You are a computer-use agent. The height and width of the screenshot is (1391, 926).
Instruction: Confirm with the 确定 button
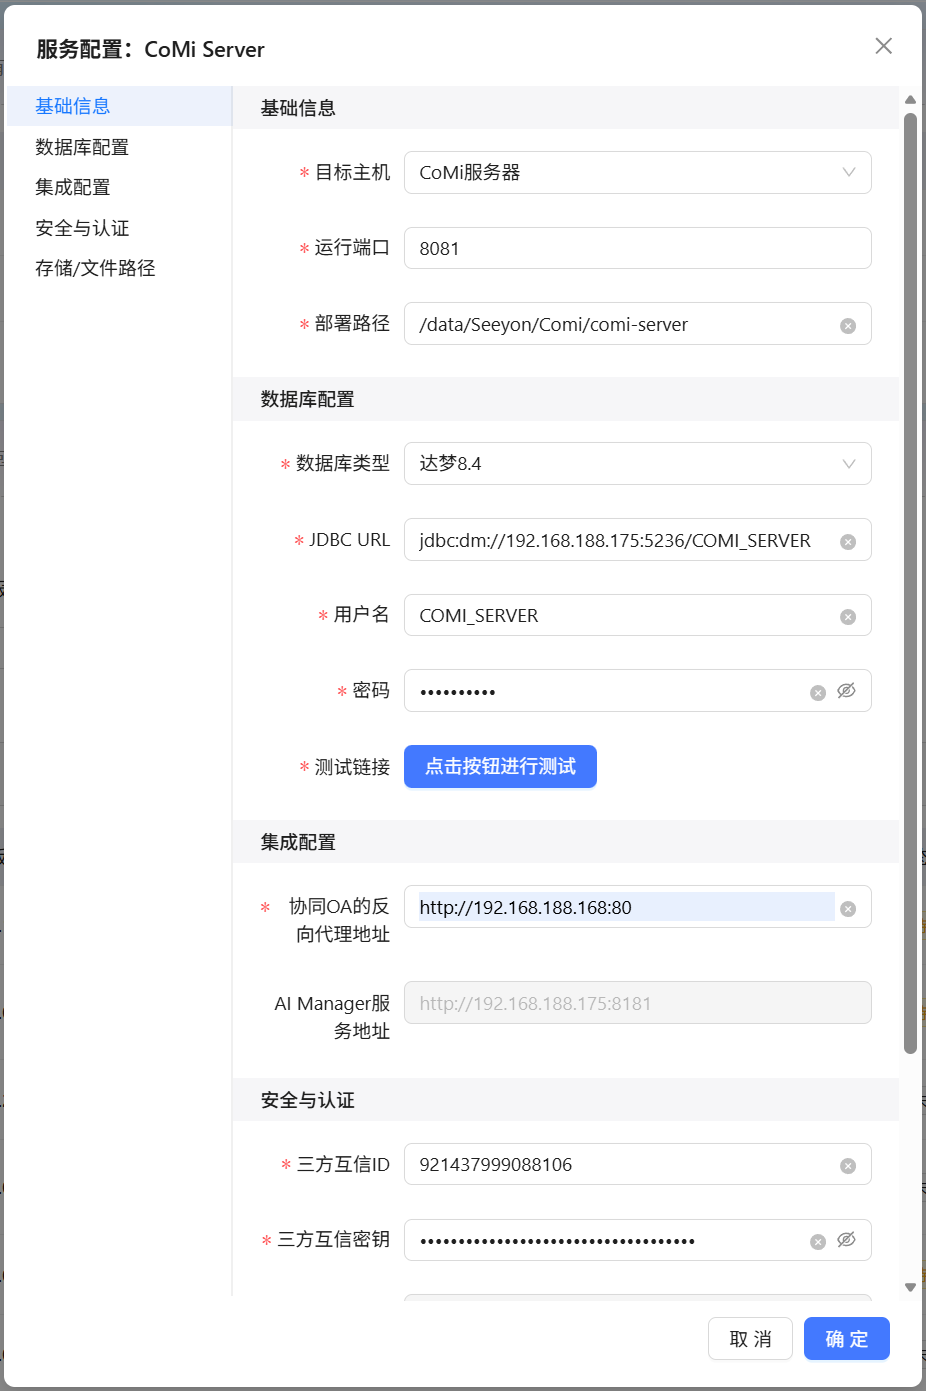pyautogui.click(x=846, y=1339)
